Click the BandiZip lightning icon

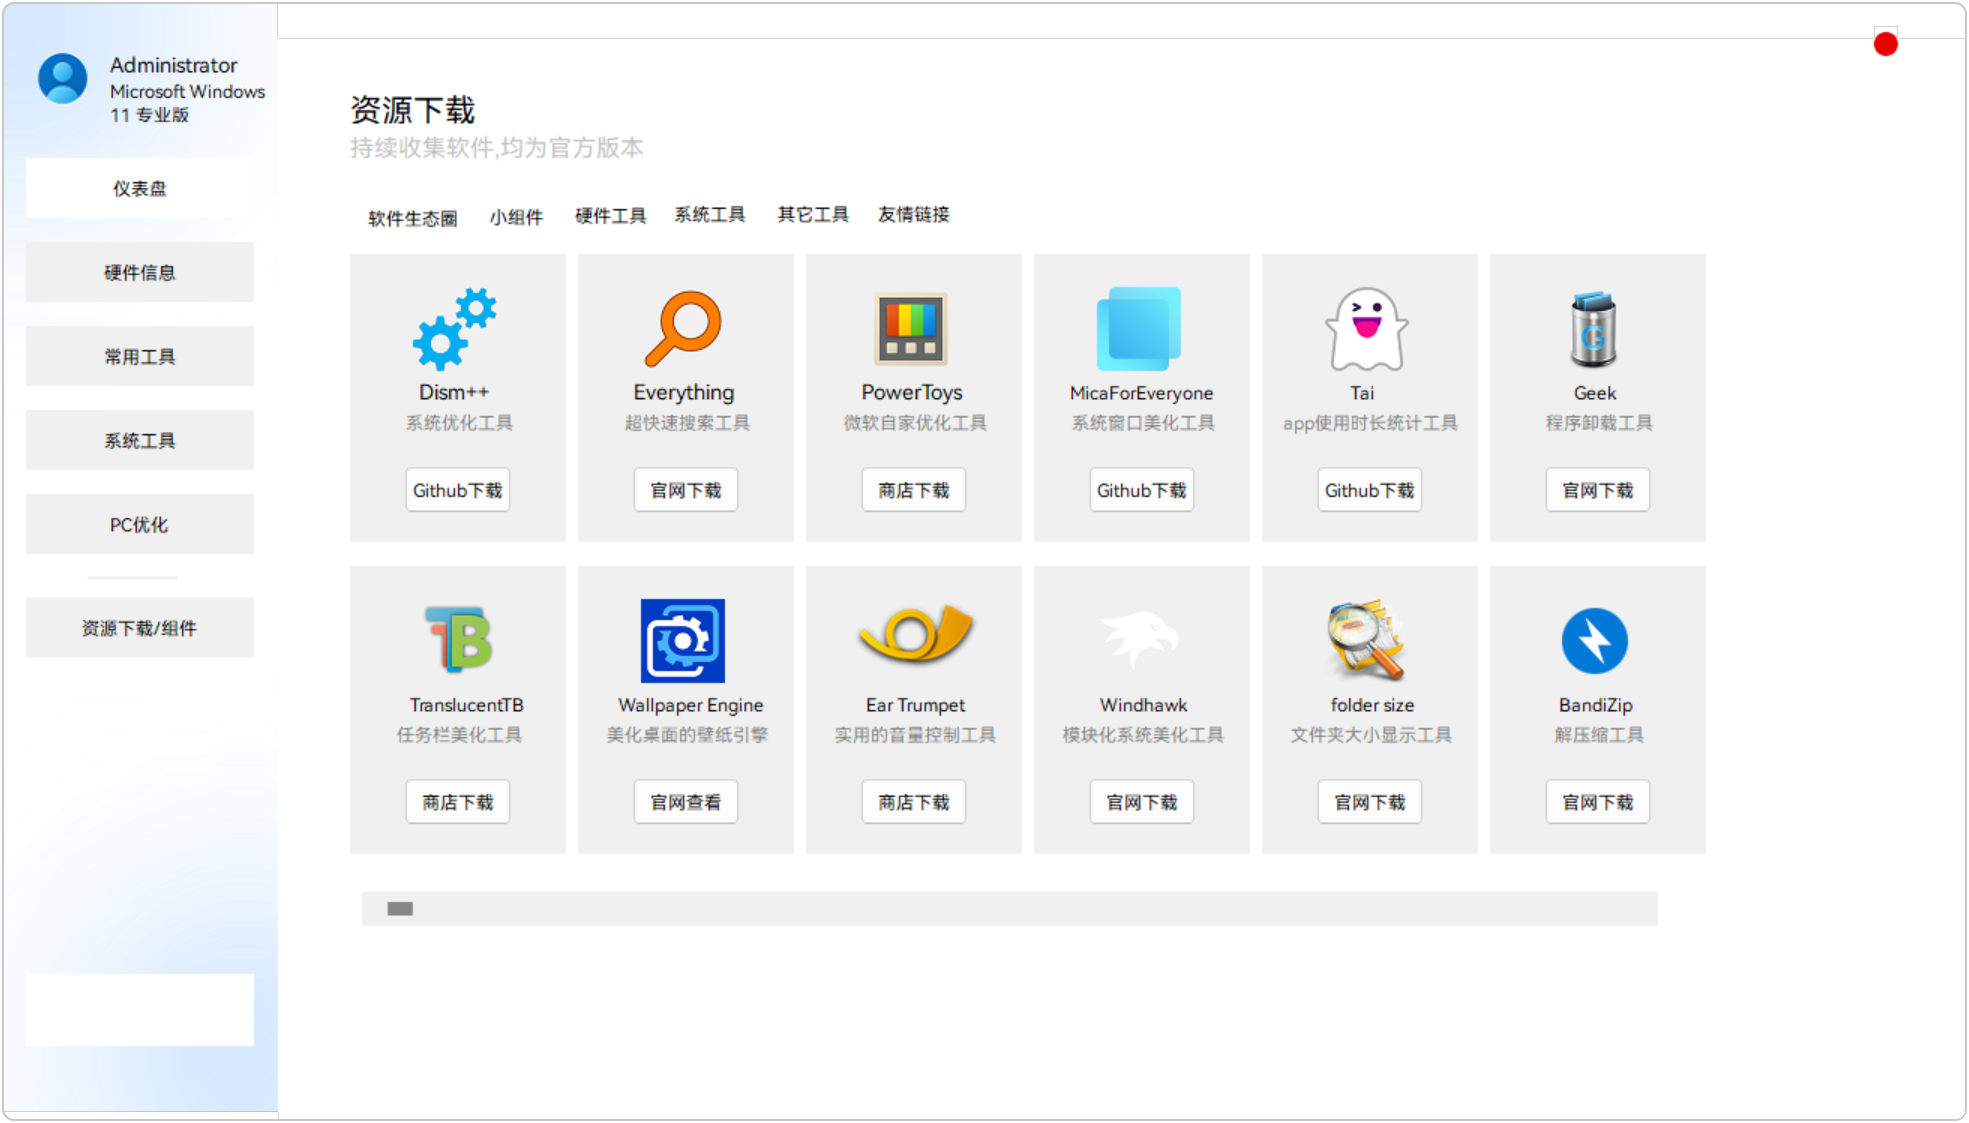pyautogui.click(x=1595, y=641)
